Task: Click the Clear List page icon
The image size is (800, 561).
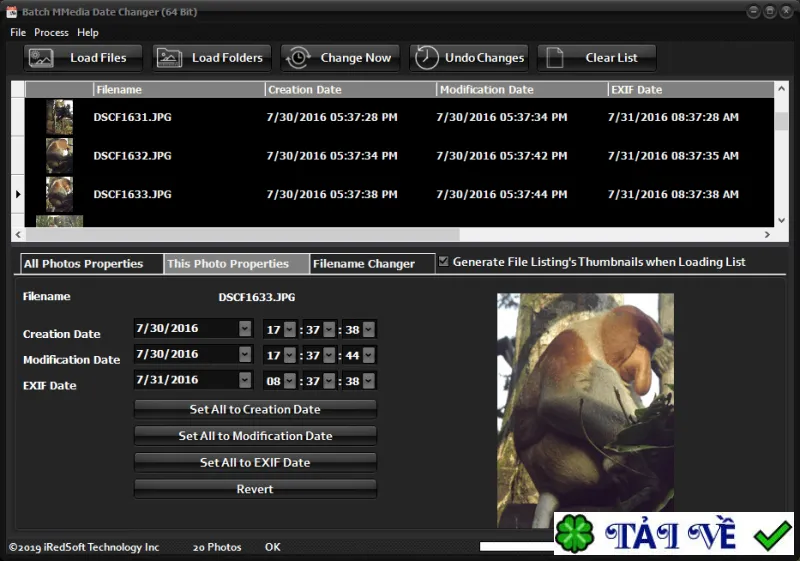Action: pos(555,58)
